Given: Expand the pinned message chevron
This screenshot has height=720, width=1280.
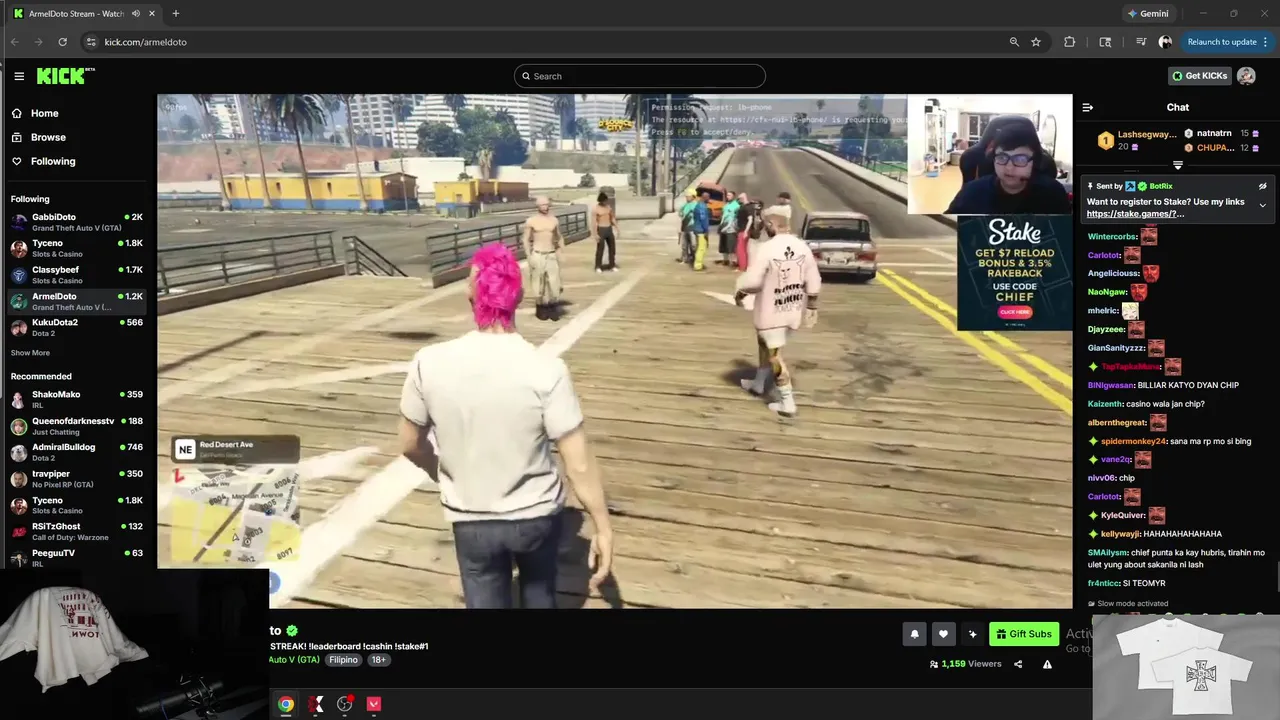Looking at the screenshot, I should [x=1262, y=205].
